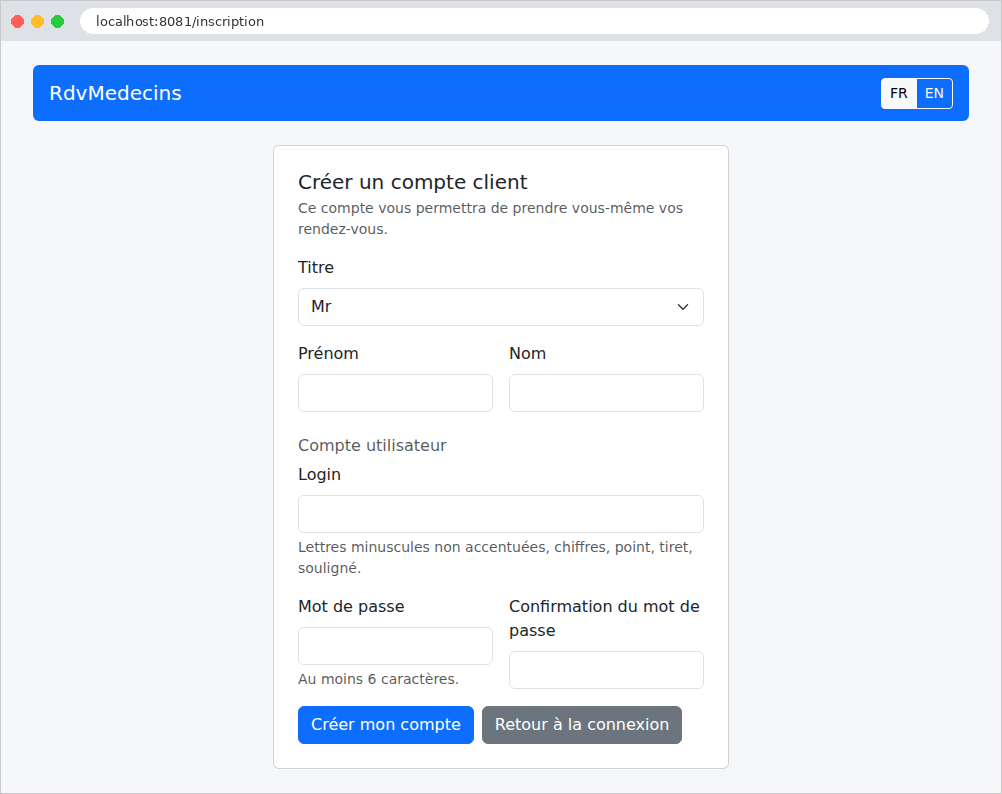Click the 'Mot de passe' field label
Screen dimensions: 1002x794
pos(351,606)
